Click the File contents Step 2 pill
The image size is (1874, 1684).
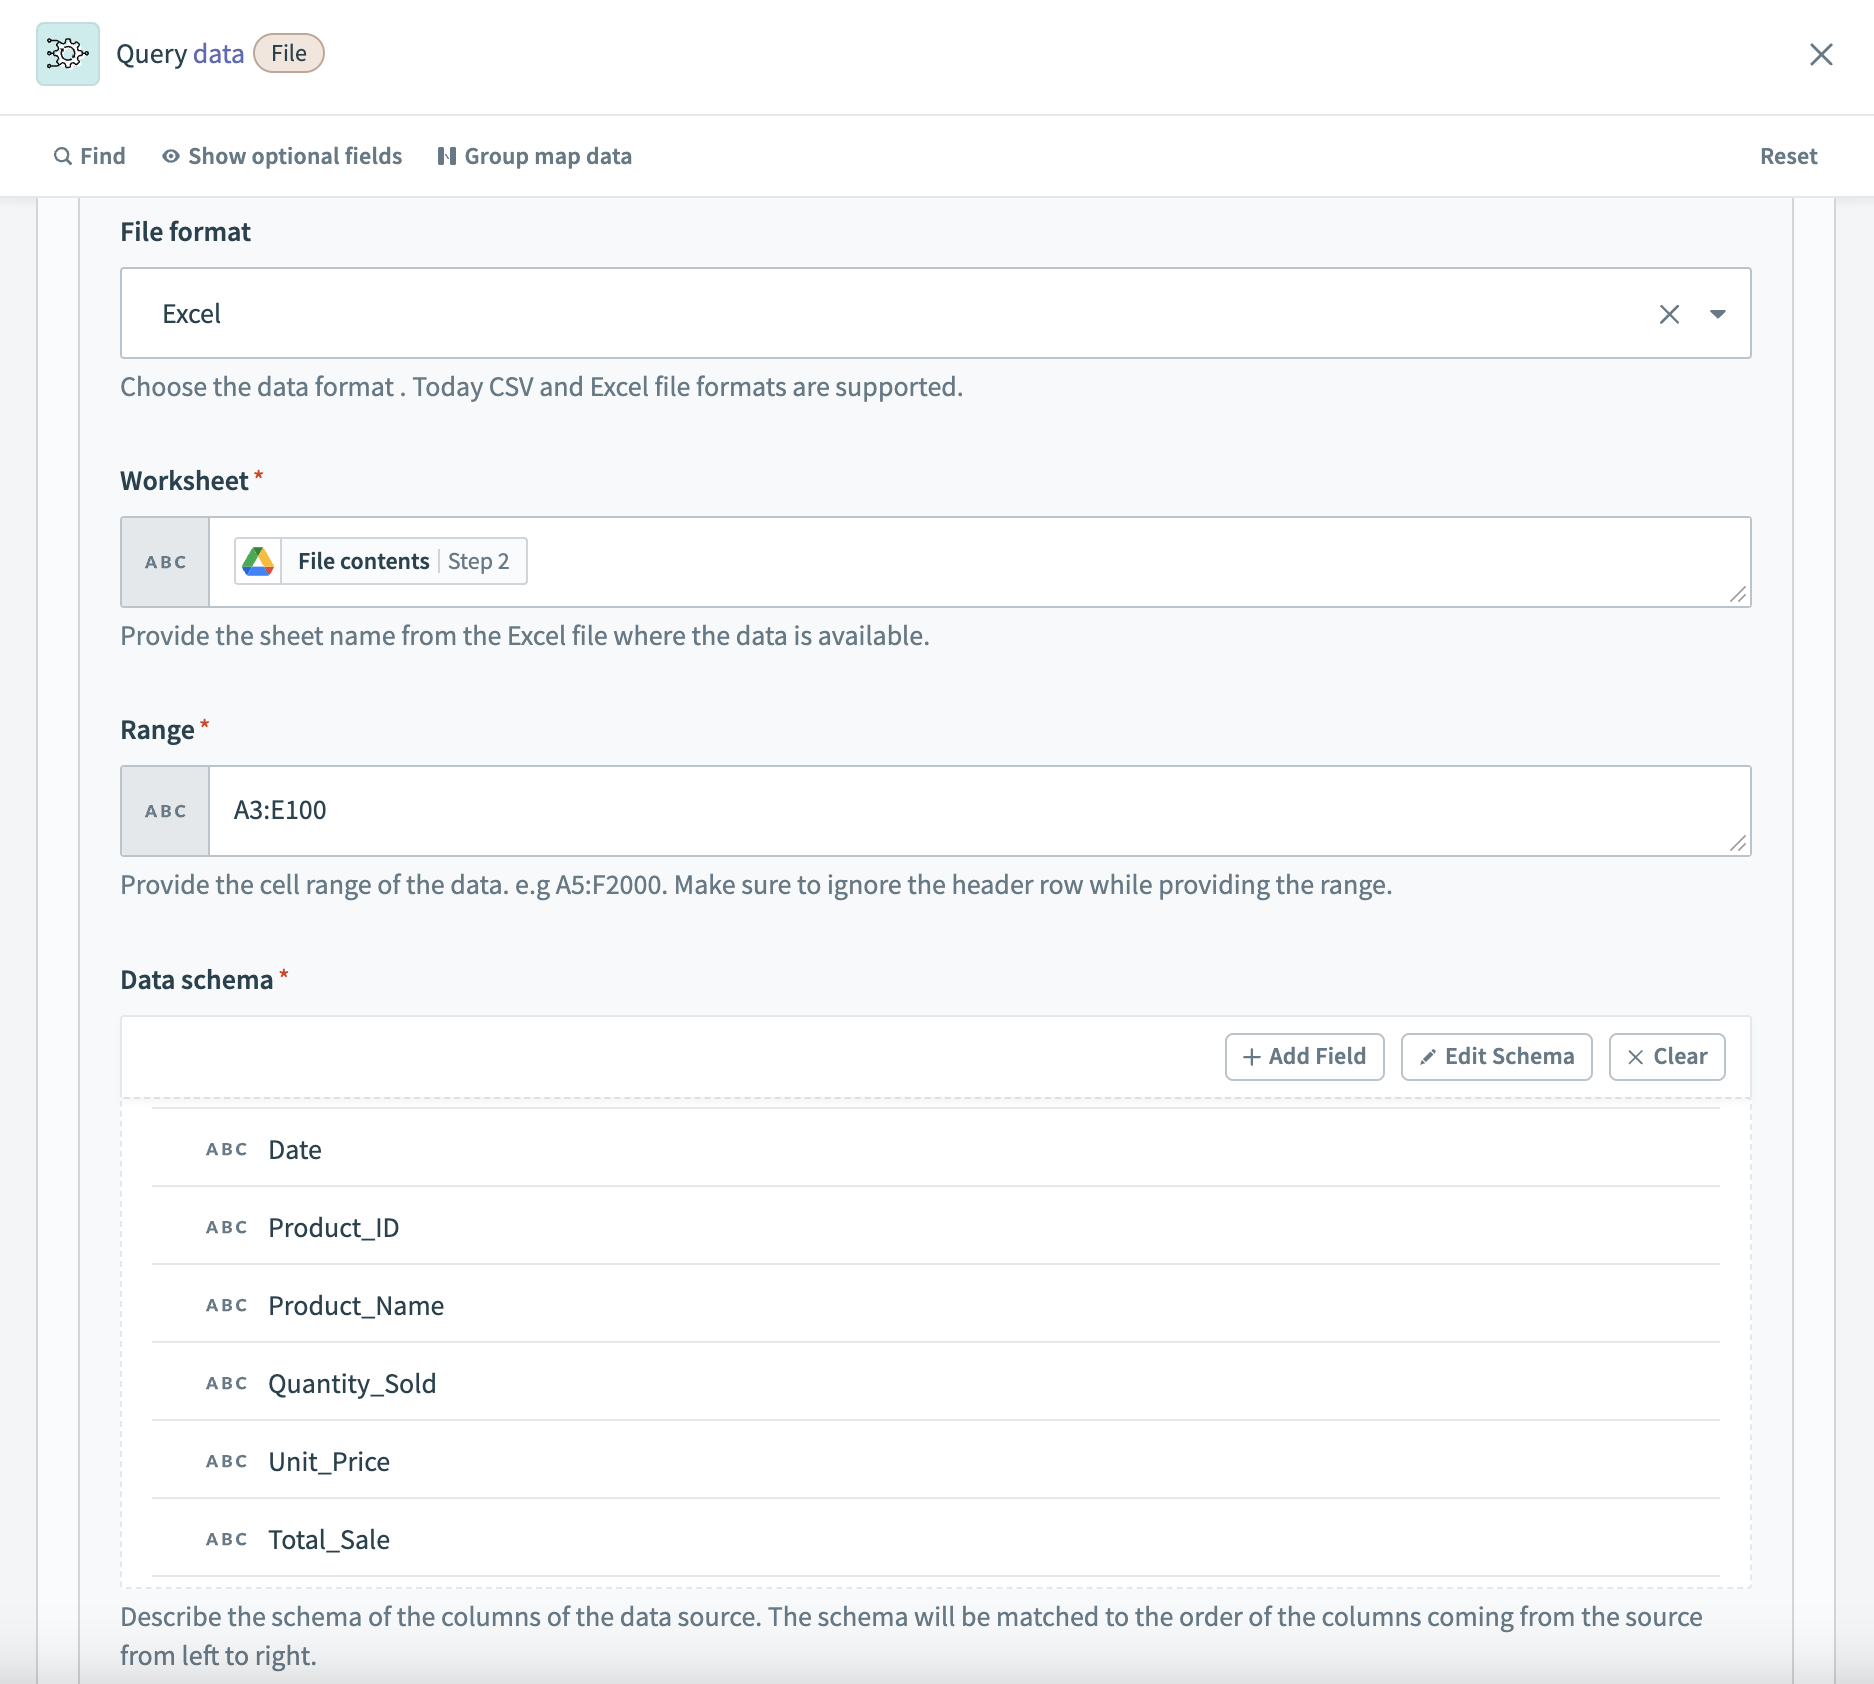click(379, 561)
